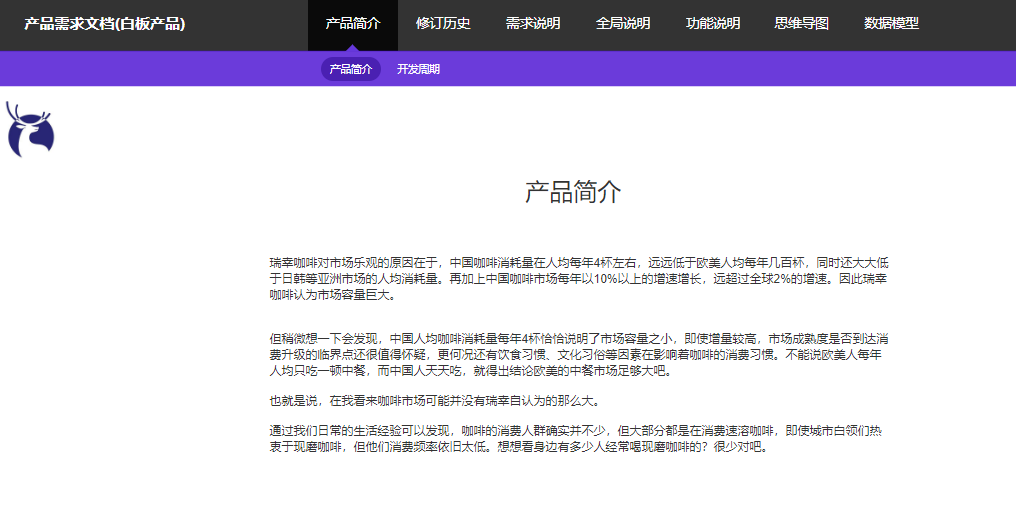Open the 开发周期 sub-navigation link

tap(419, 69)
